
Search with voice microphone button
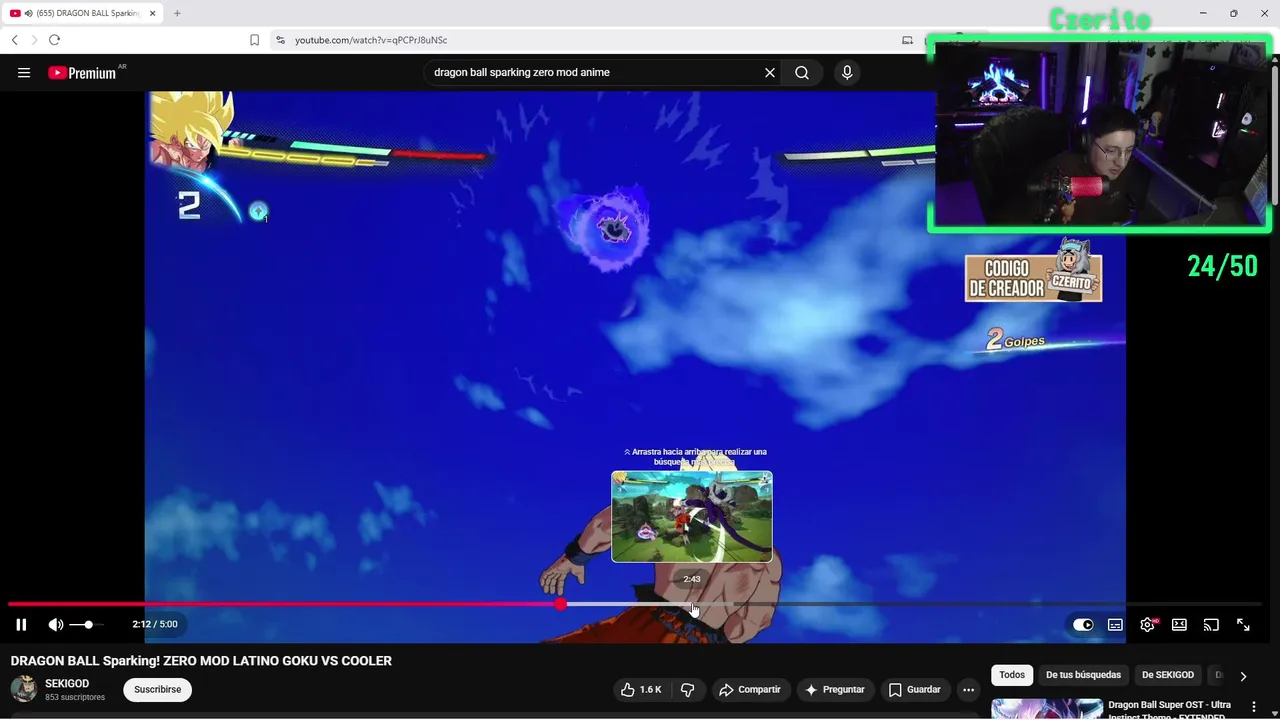(x=847, y=73)
